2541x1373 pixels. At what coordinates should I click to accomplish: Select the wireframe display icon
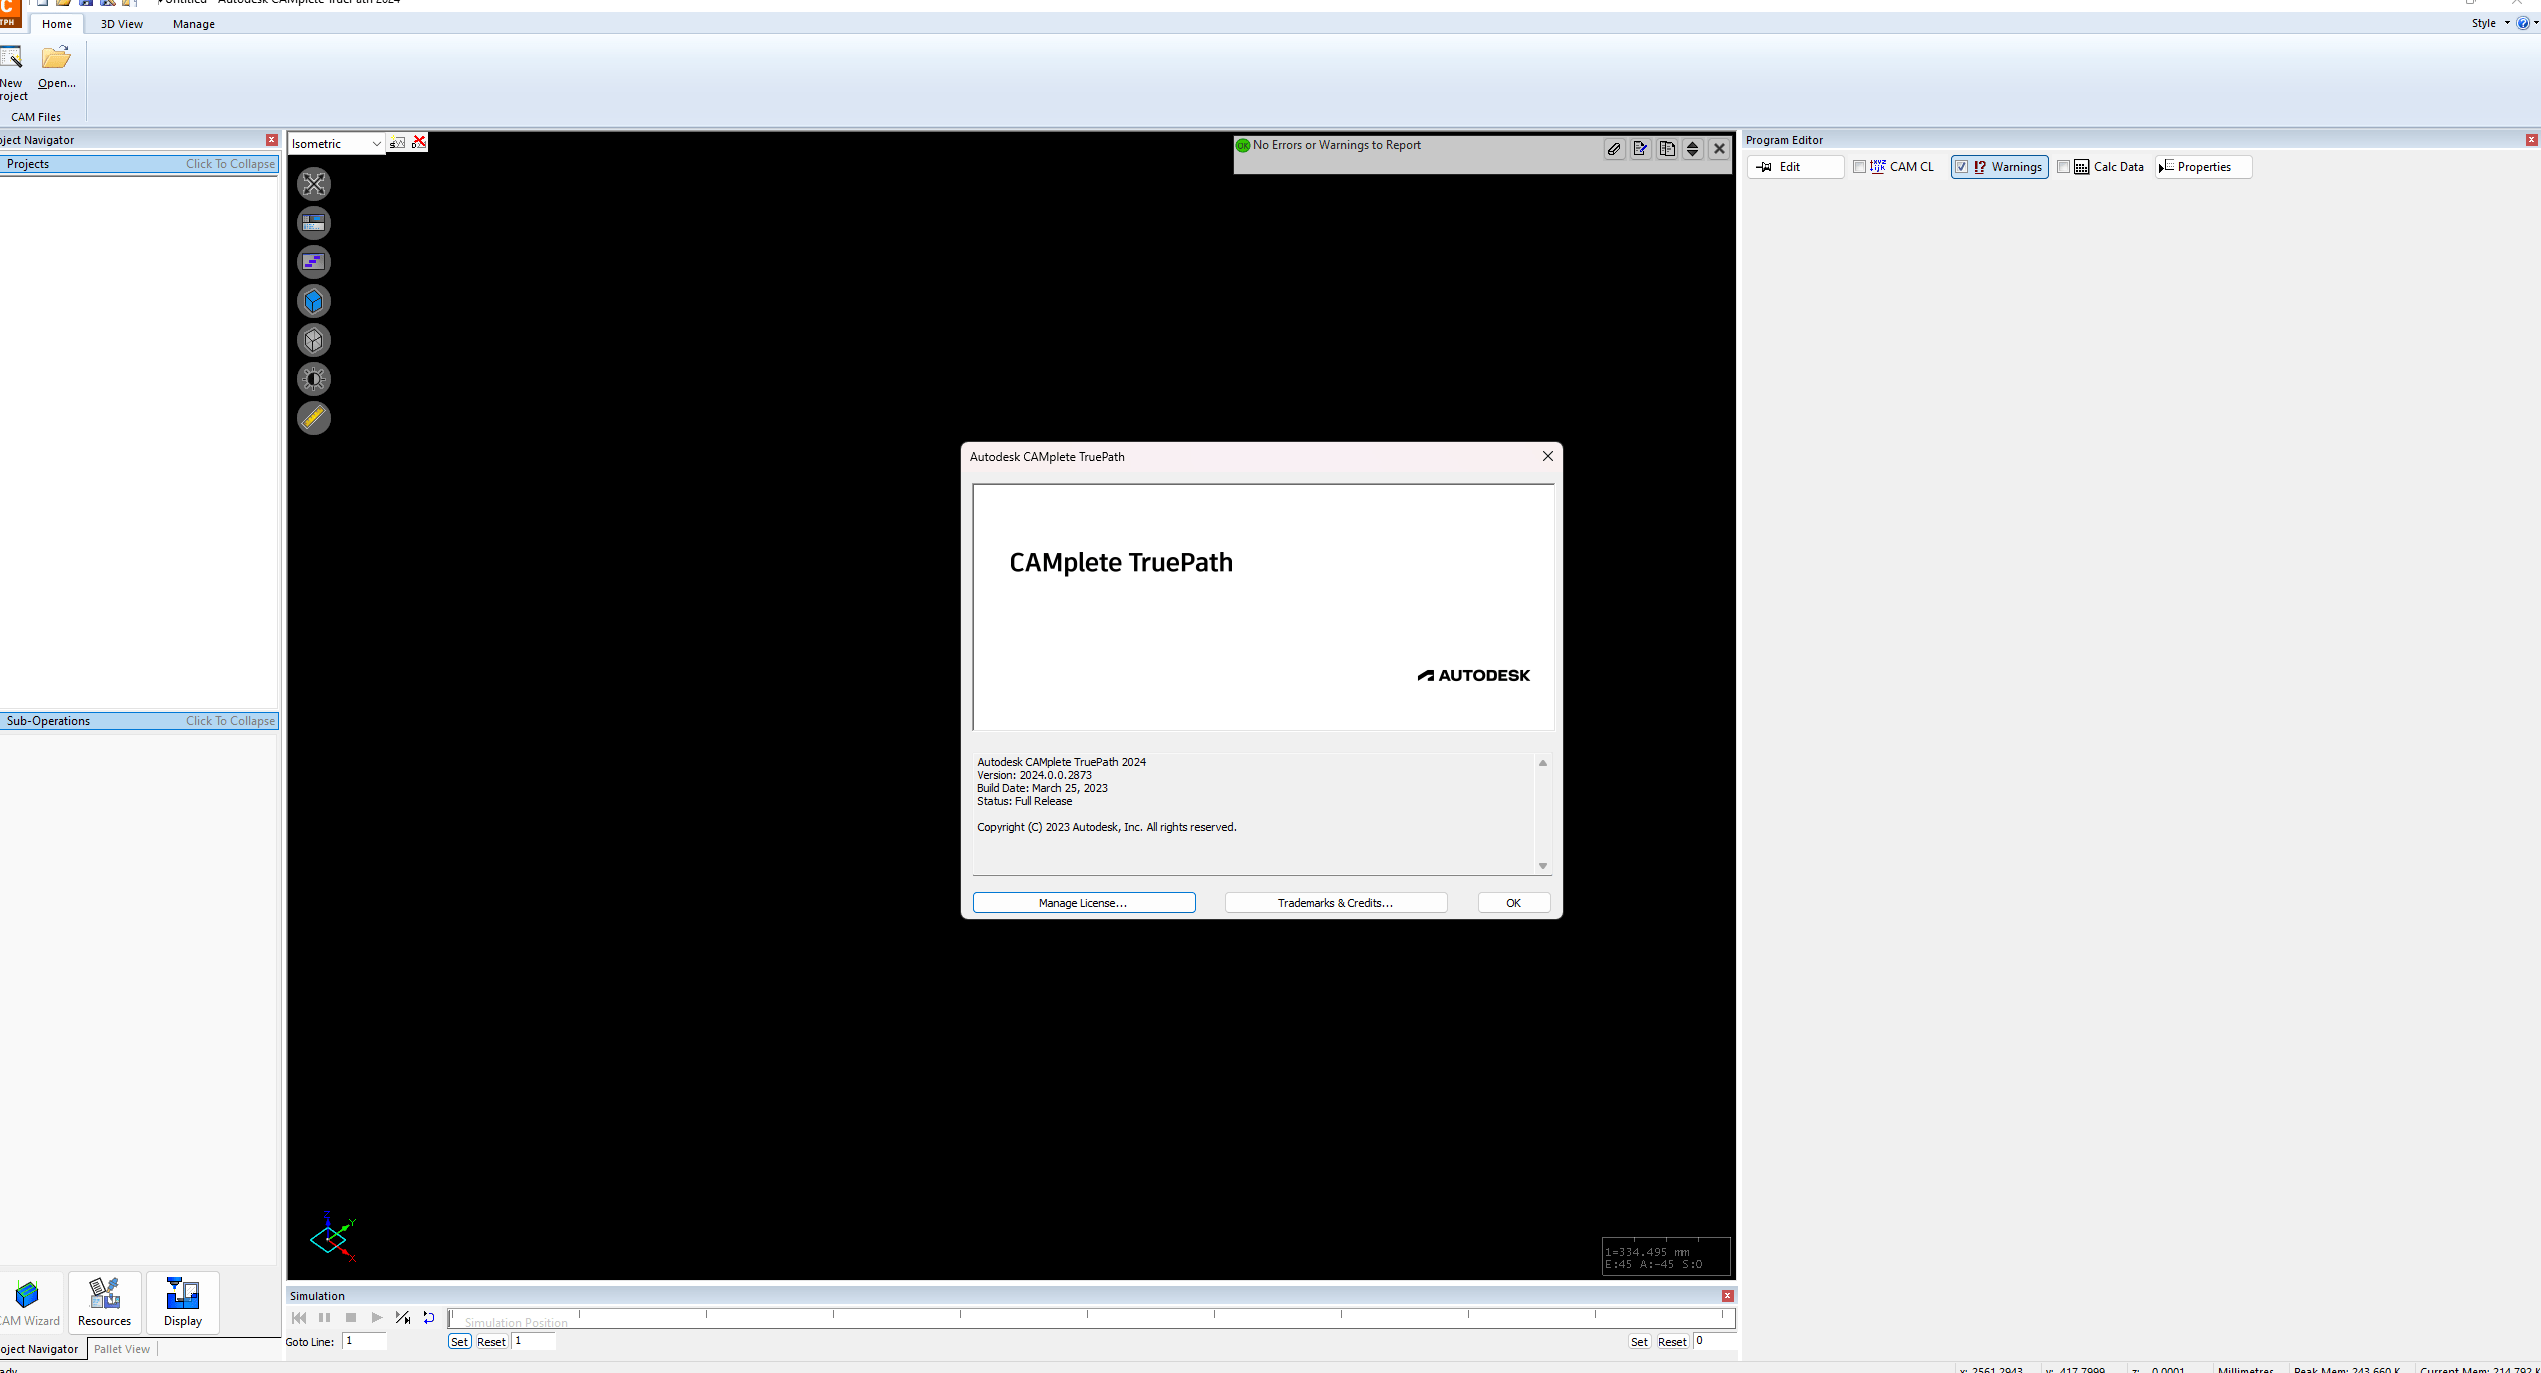tap(314, 338)
